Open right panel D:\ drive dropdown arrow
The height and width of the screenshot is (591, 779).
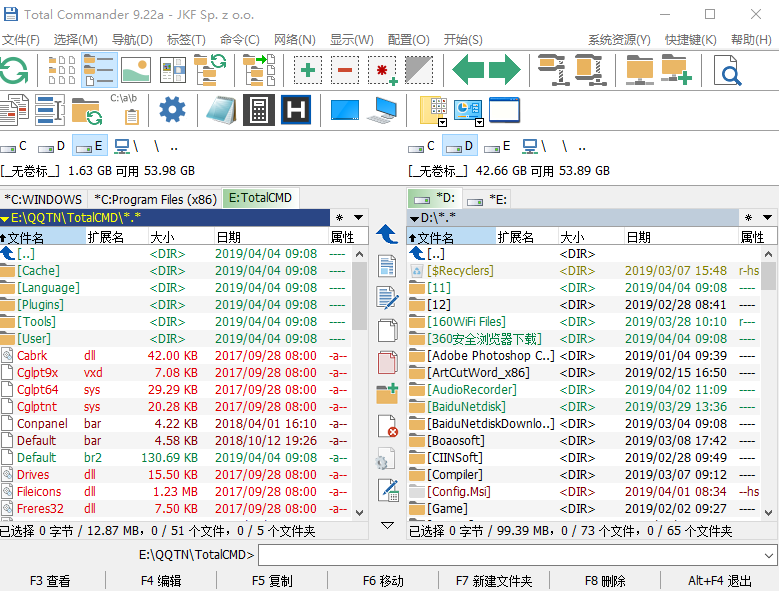414,218
